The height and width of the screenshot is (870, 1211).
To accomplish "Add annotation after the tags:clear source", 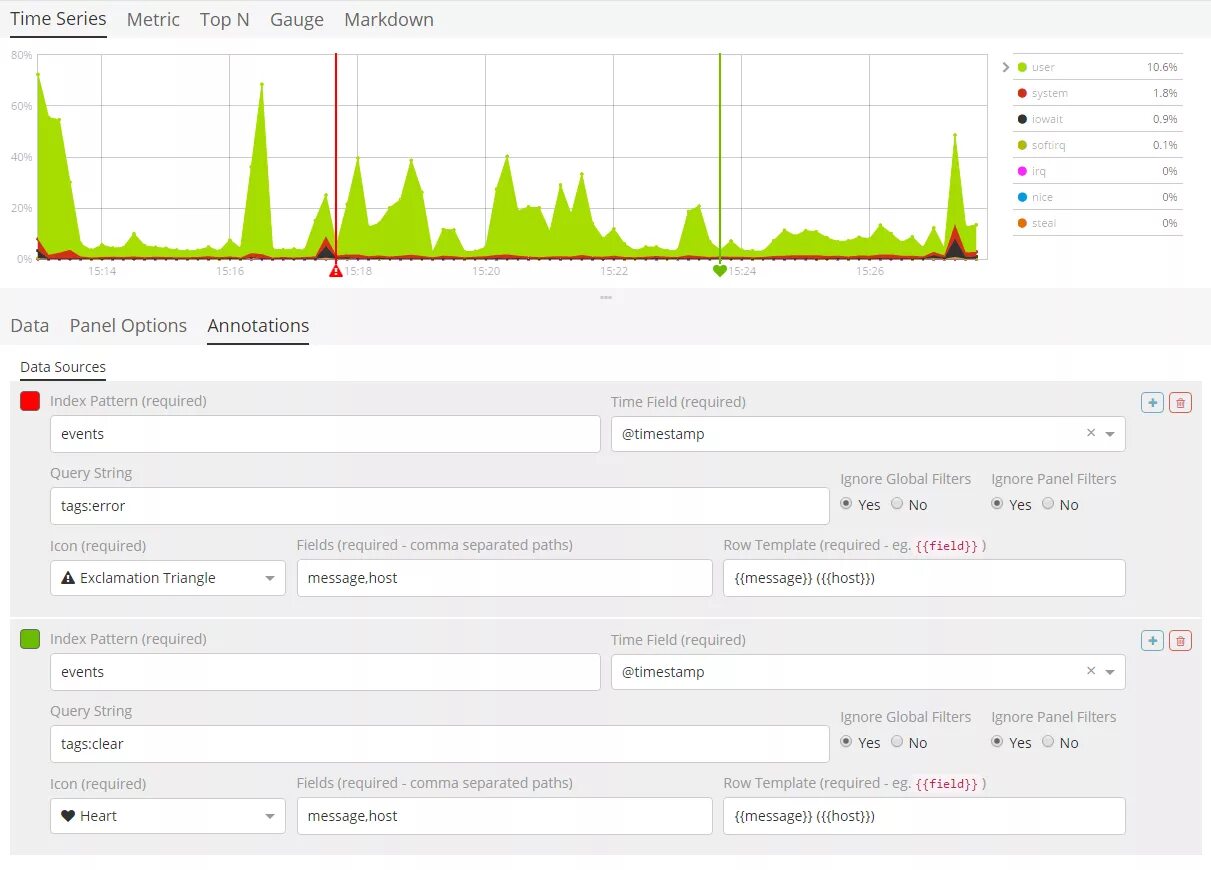I will [1152, 641].
